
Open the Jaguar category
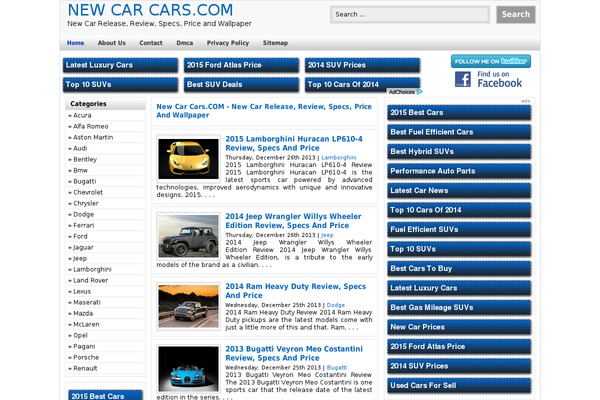click(83, 248)
